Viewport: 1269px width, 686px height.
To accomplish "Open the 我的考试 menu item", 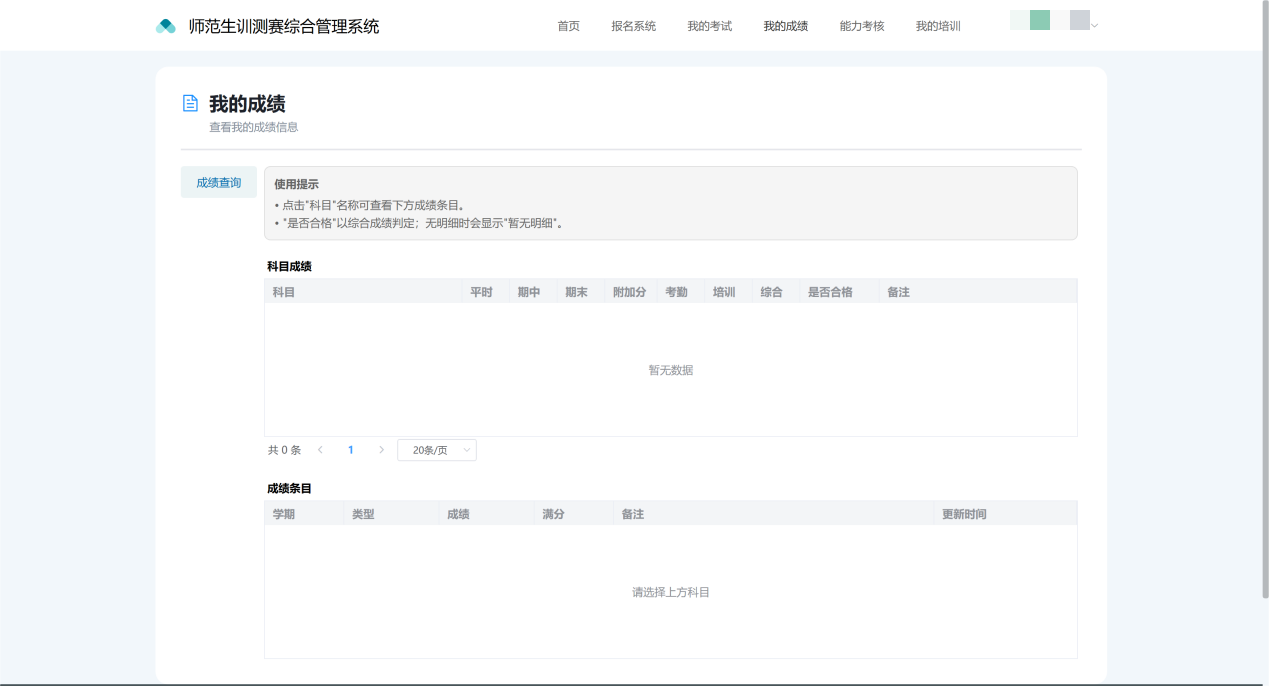I will click(709, 26).
